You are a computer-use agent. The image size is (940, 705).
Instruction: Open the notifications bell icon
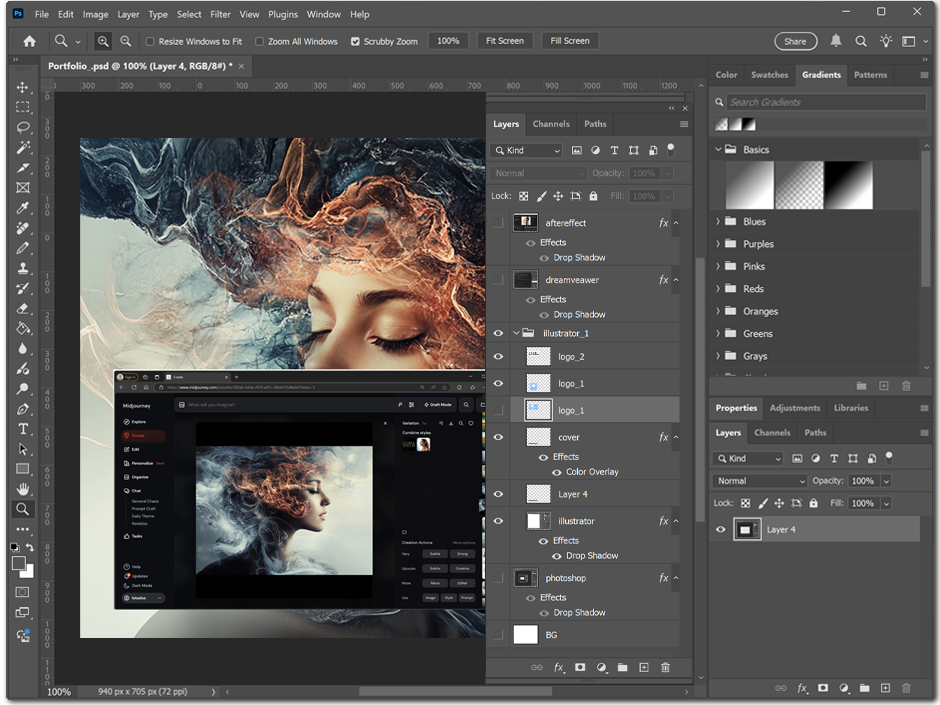tap(836, 41)
